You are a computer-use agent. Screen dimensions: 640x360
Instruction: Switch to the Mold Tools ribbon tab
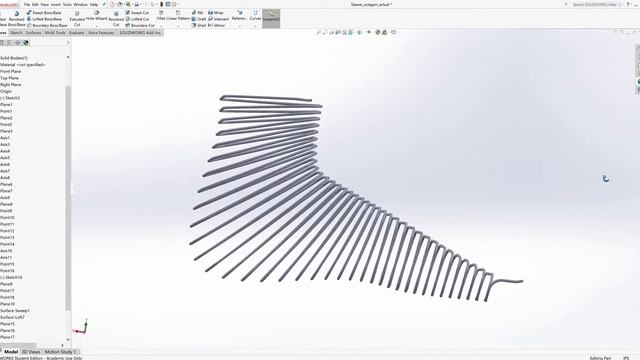click(x=55, y=33)
